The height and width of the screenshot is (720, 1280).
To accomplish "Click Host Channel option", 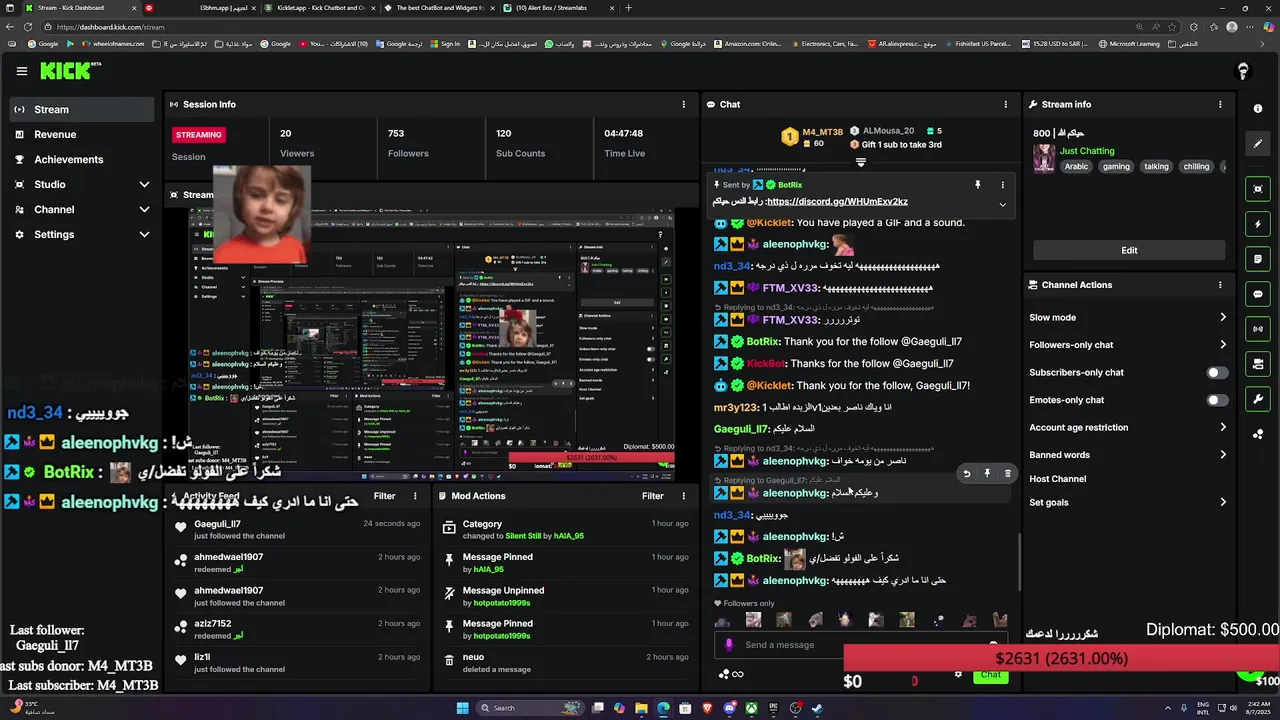I will click(x=1057, y=479).
